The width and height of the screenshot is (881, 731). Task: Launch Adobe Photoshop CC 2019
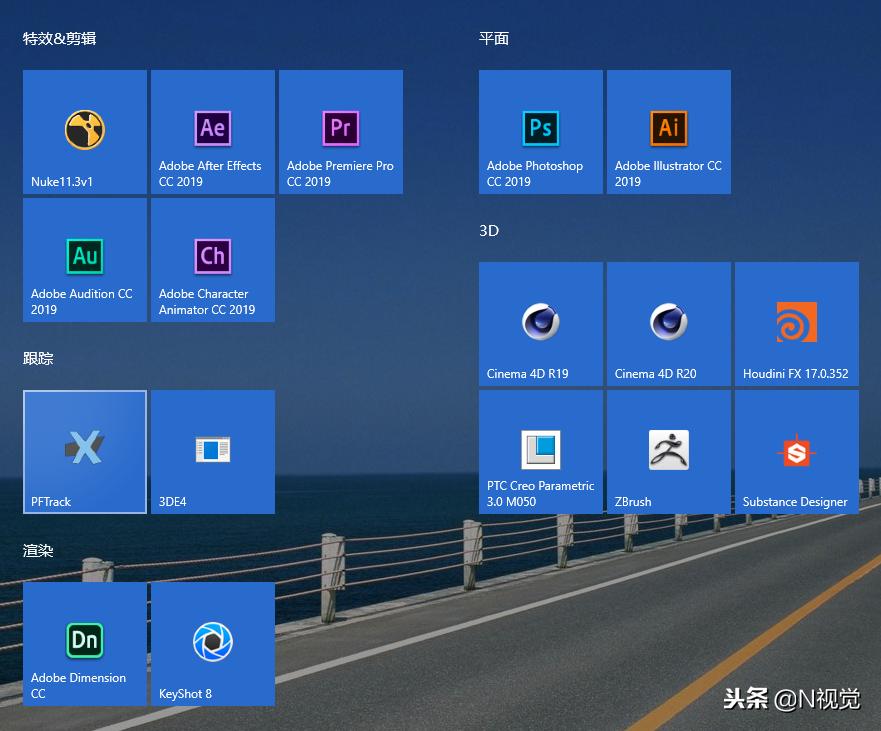coord(541,132)
